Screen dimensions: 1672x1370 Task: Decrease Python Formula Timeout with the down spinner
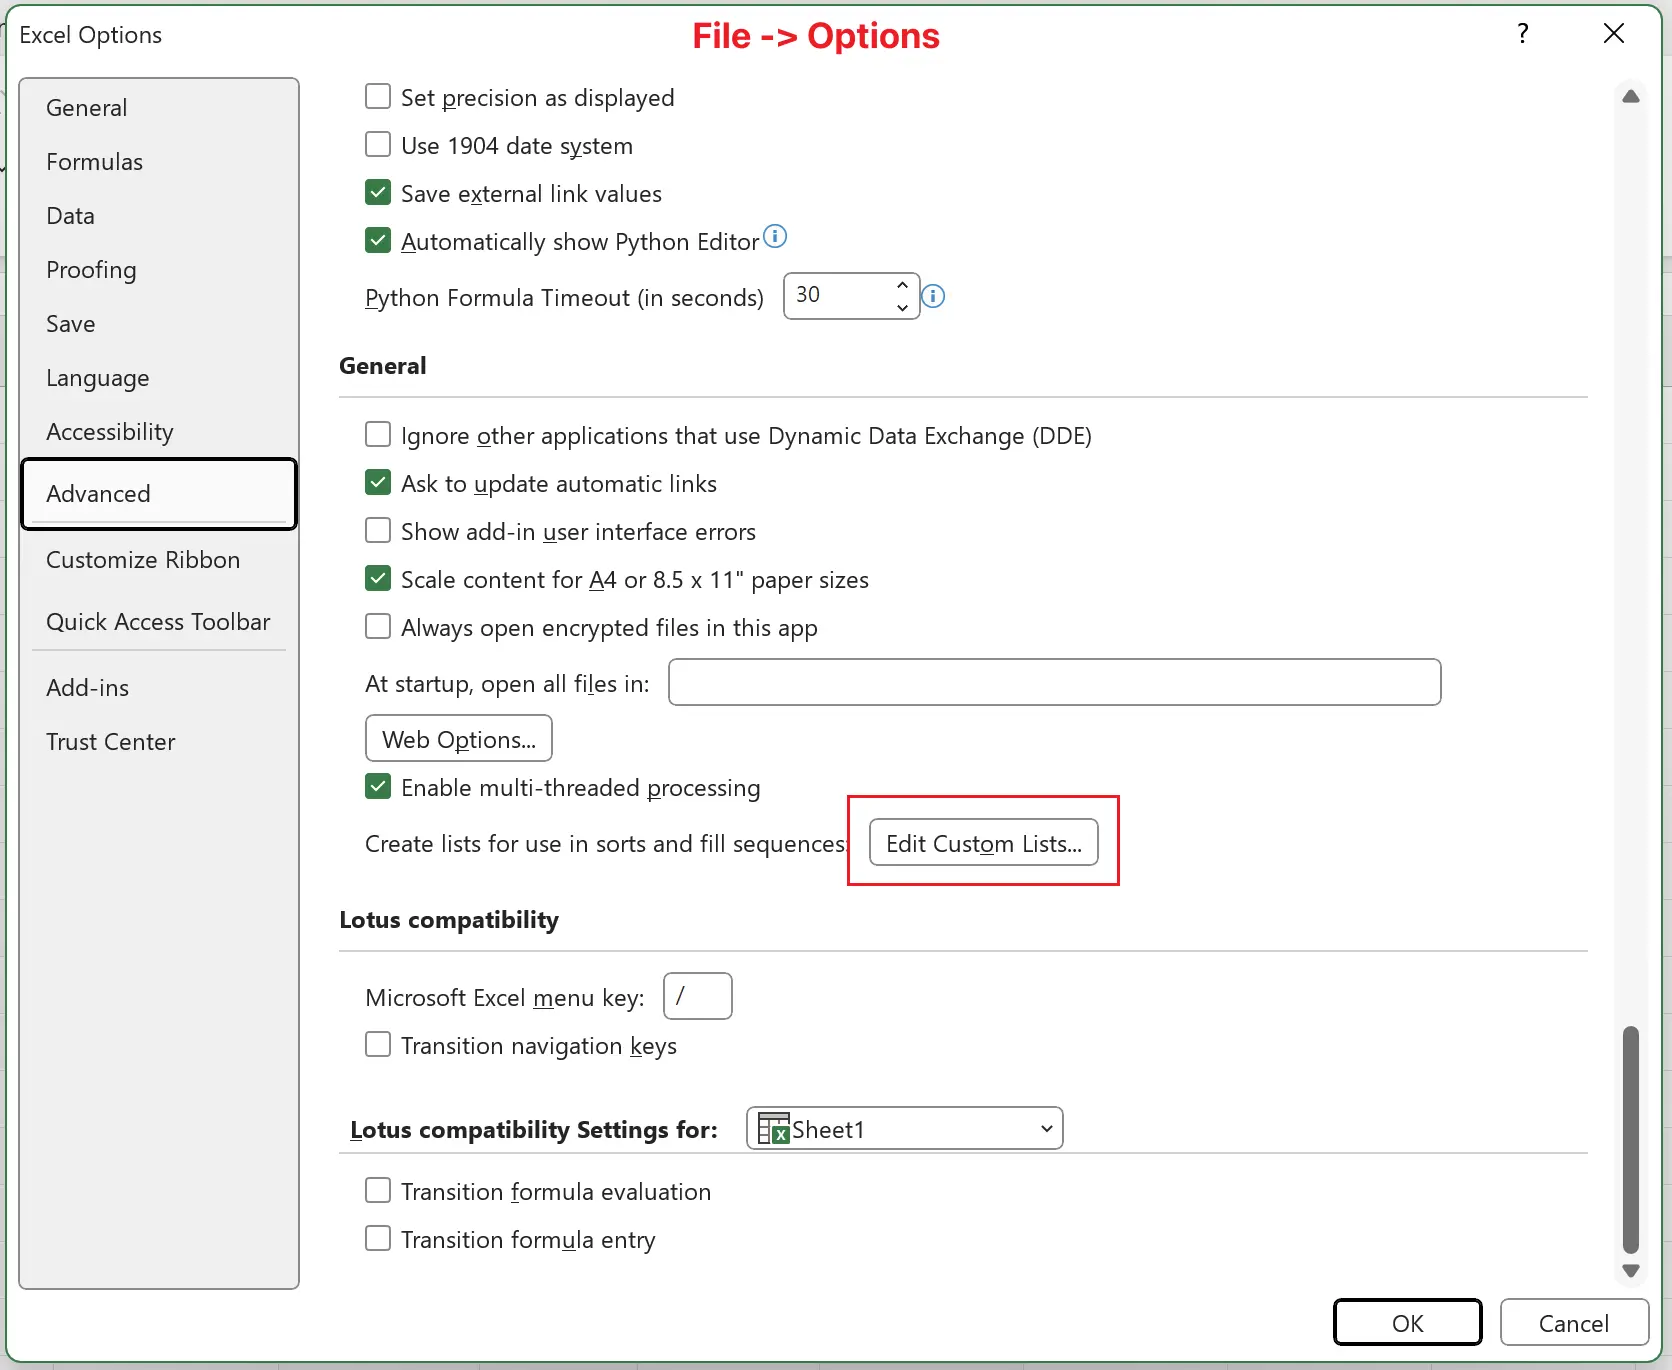click(x=901, y=308)
